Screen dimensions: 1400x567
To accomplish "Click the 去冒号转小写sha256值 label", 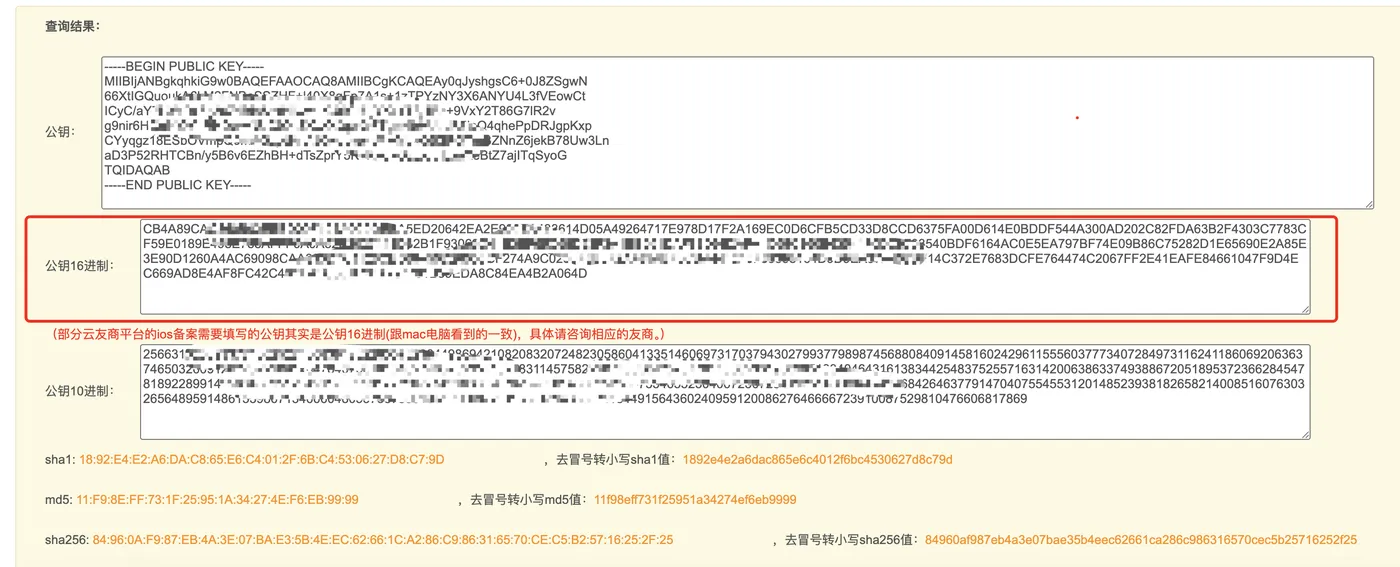I will (x=853, y=540).
